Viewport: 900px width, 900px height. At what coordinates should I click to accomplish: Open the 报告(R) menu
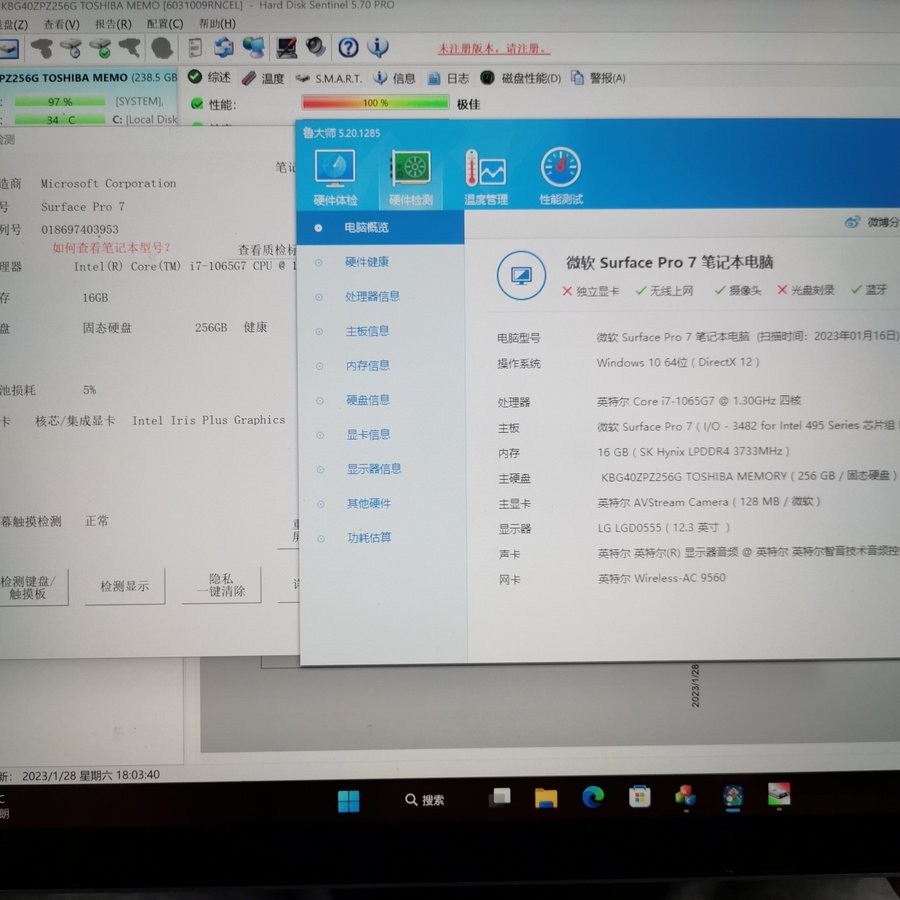(x=113, y=24)
